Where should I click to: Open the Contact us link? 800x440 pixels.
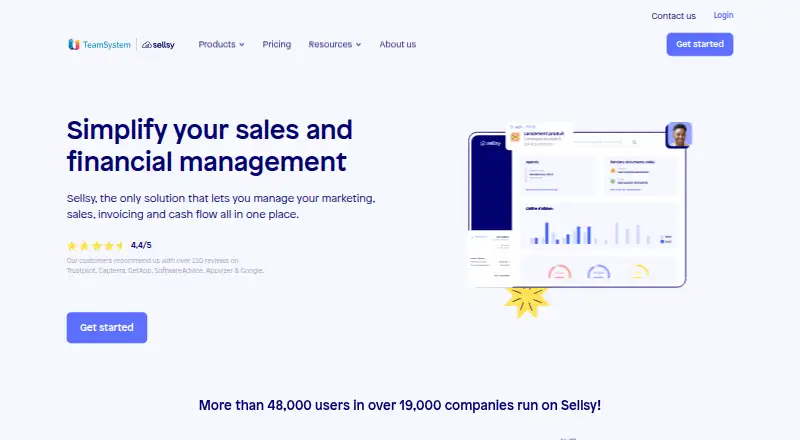673,16
